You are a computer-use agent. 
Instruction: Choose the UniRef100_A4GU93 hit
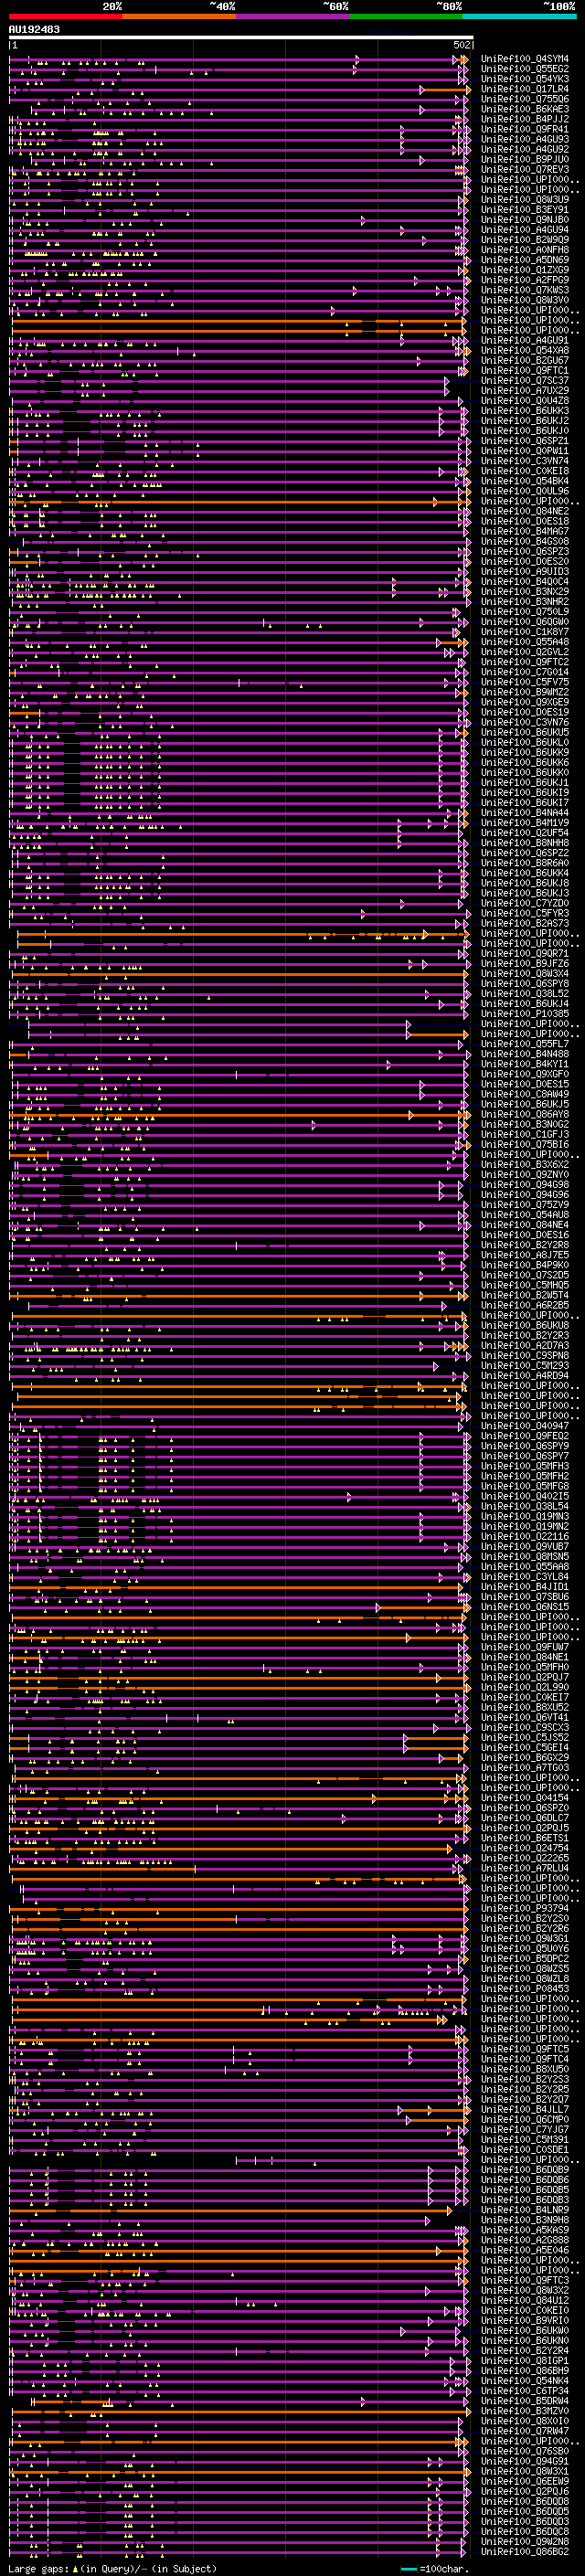pyautogui.click(x=525, y=139)
